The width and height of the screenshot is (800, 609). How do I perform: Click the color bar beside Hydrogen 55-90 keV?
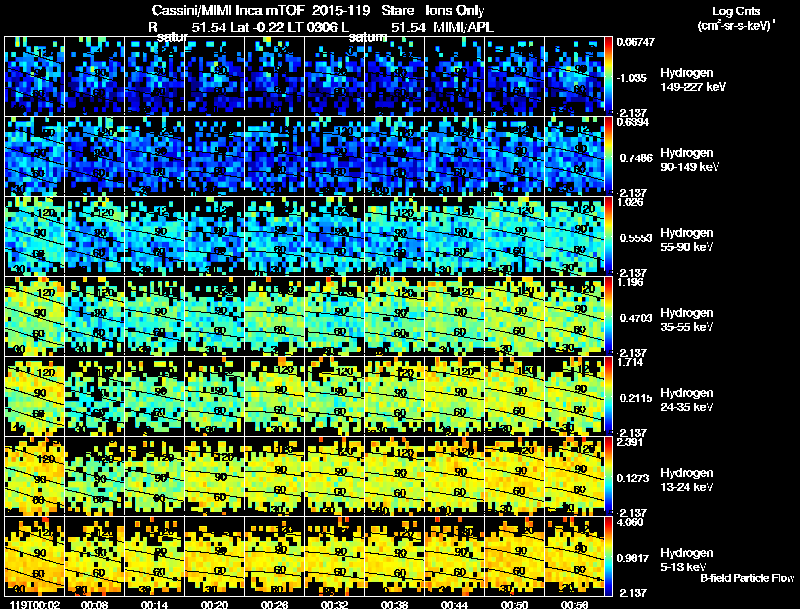coord(608,236)
